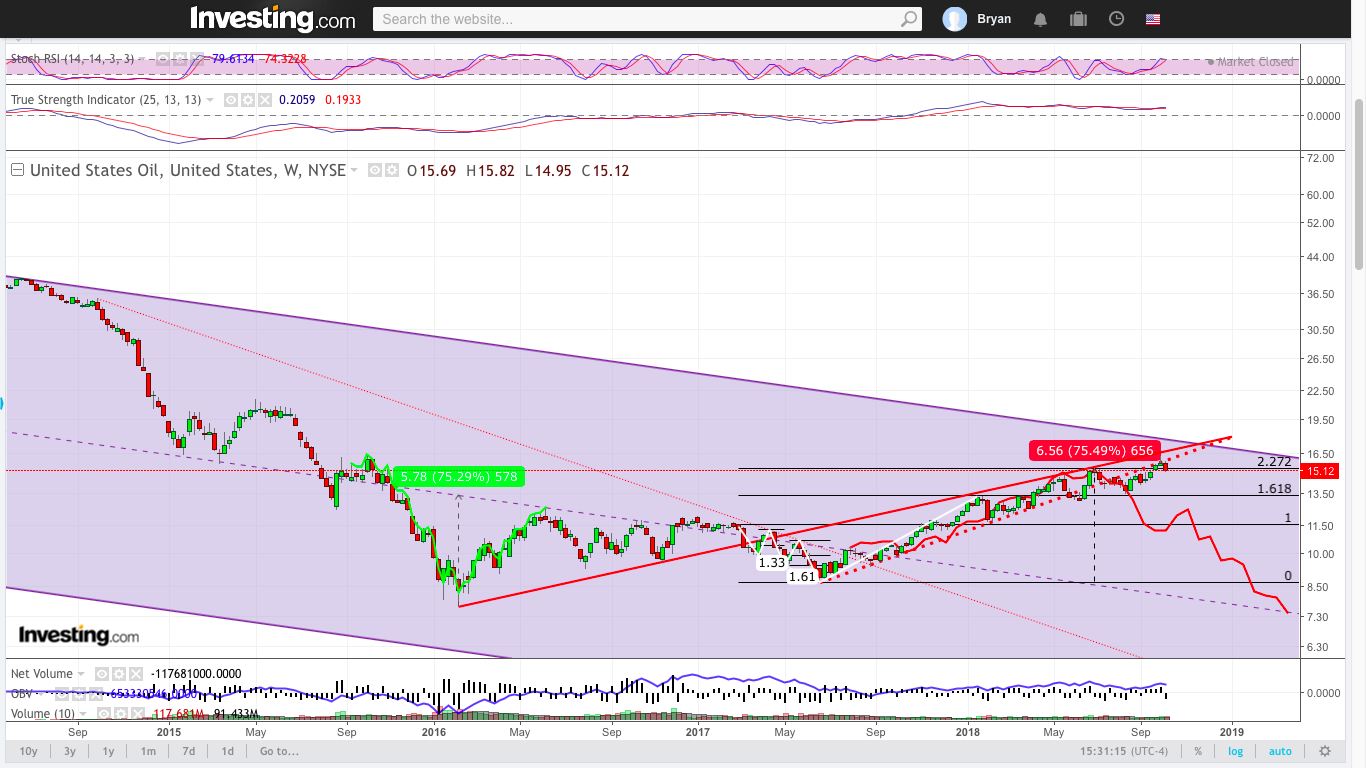Viewport: 1366px width, 768px height.
Task: Open the Bryan account name link
Action: 994,19
